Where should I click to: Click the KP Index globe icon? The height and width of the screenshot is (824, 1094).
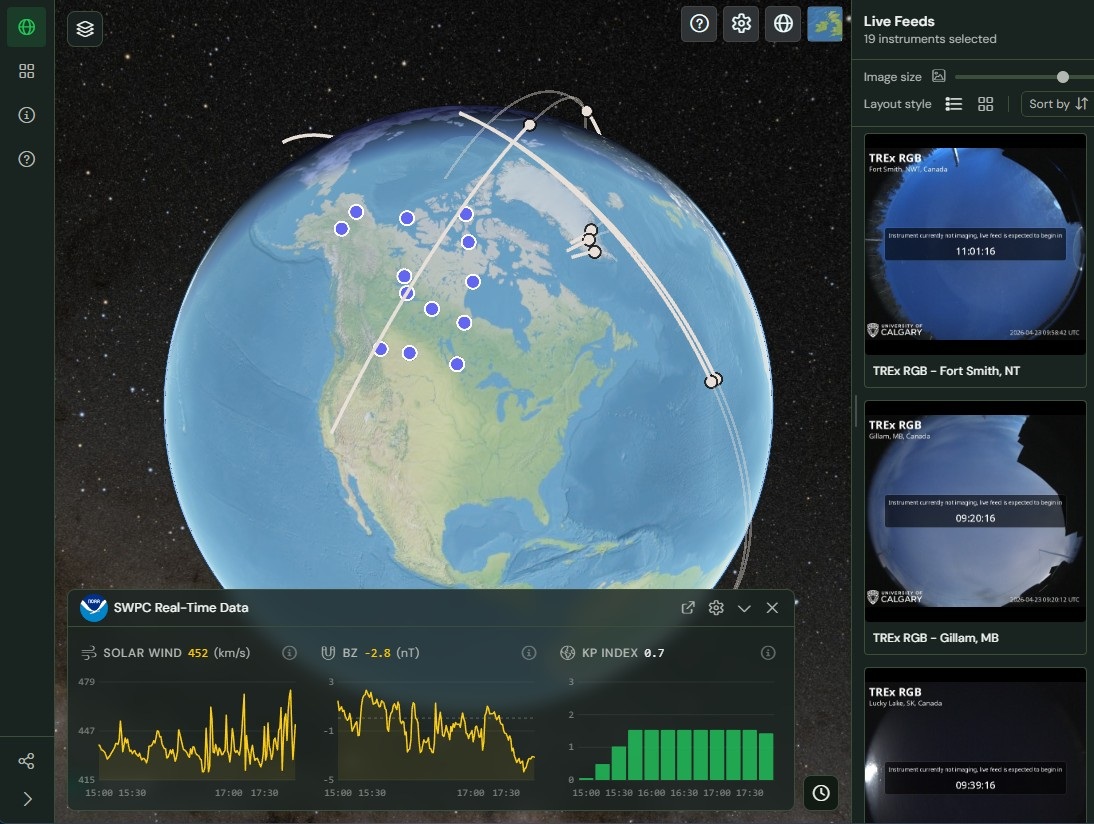point(567,653)
